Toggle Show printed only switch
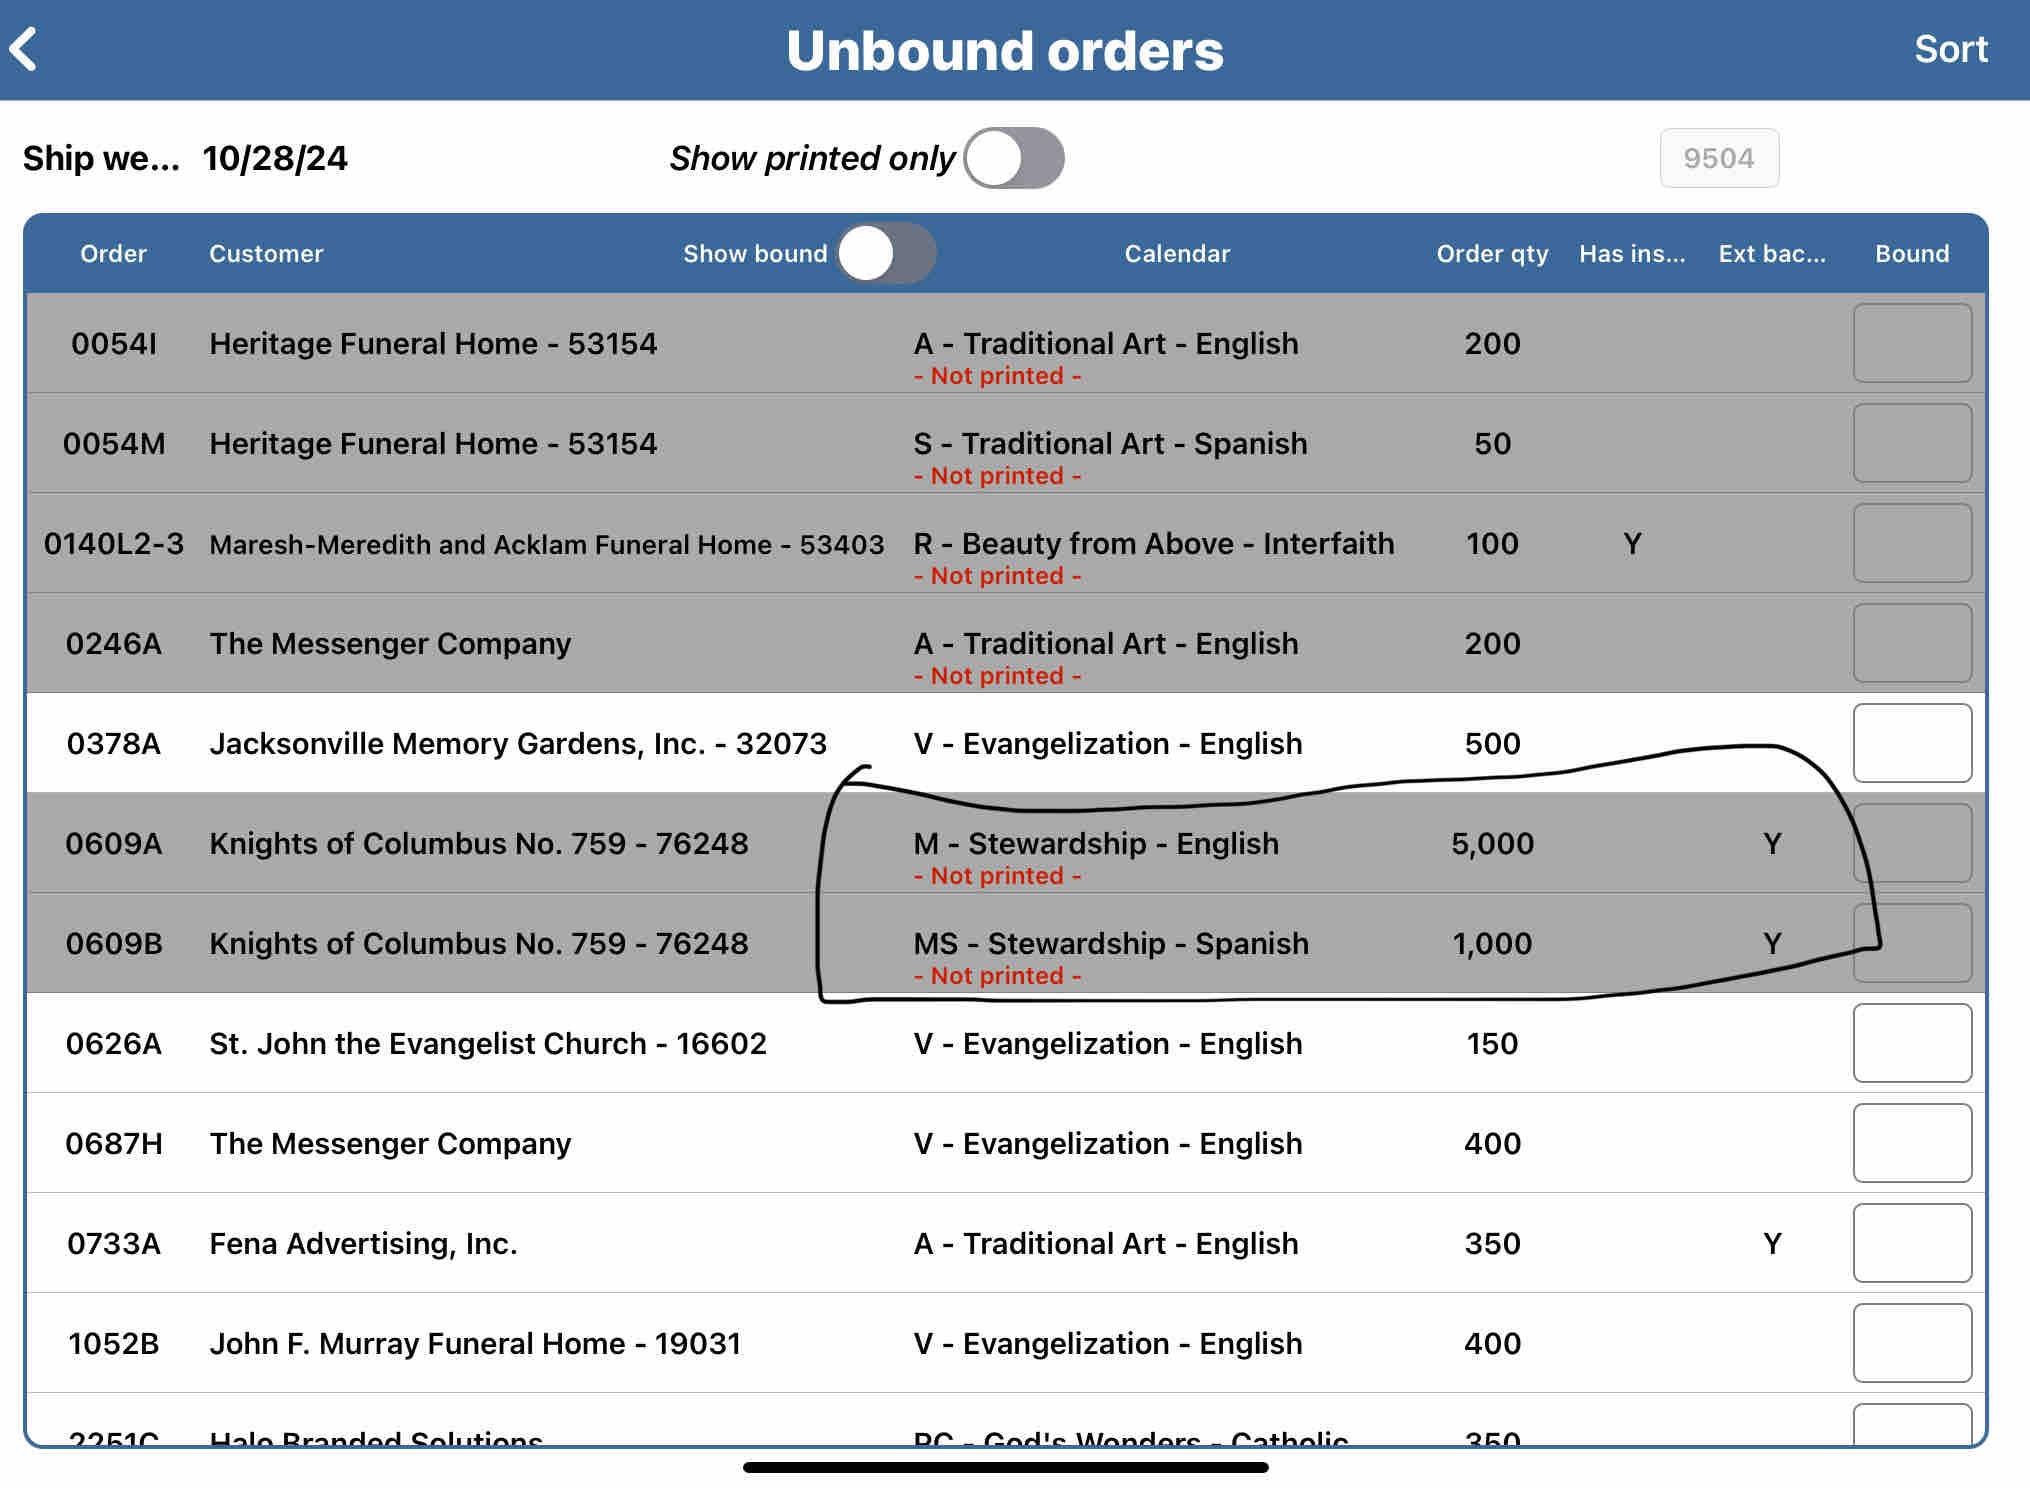The height and width of the screenshot is (1488, 2030). point(1013,158)
